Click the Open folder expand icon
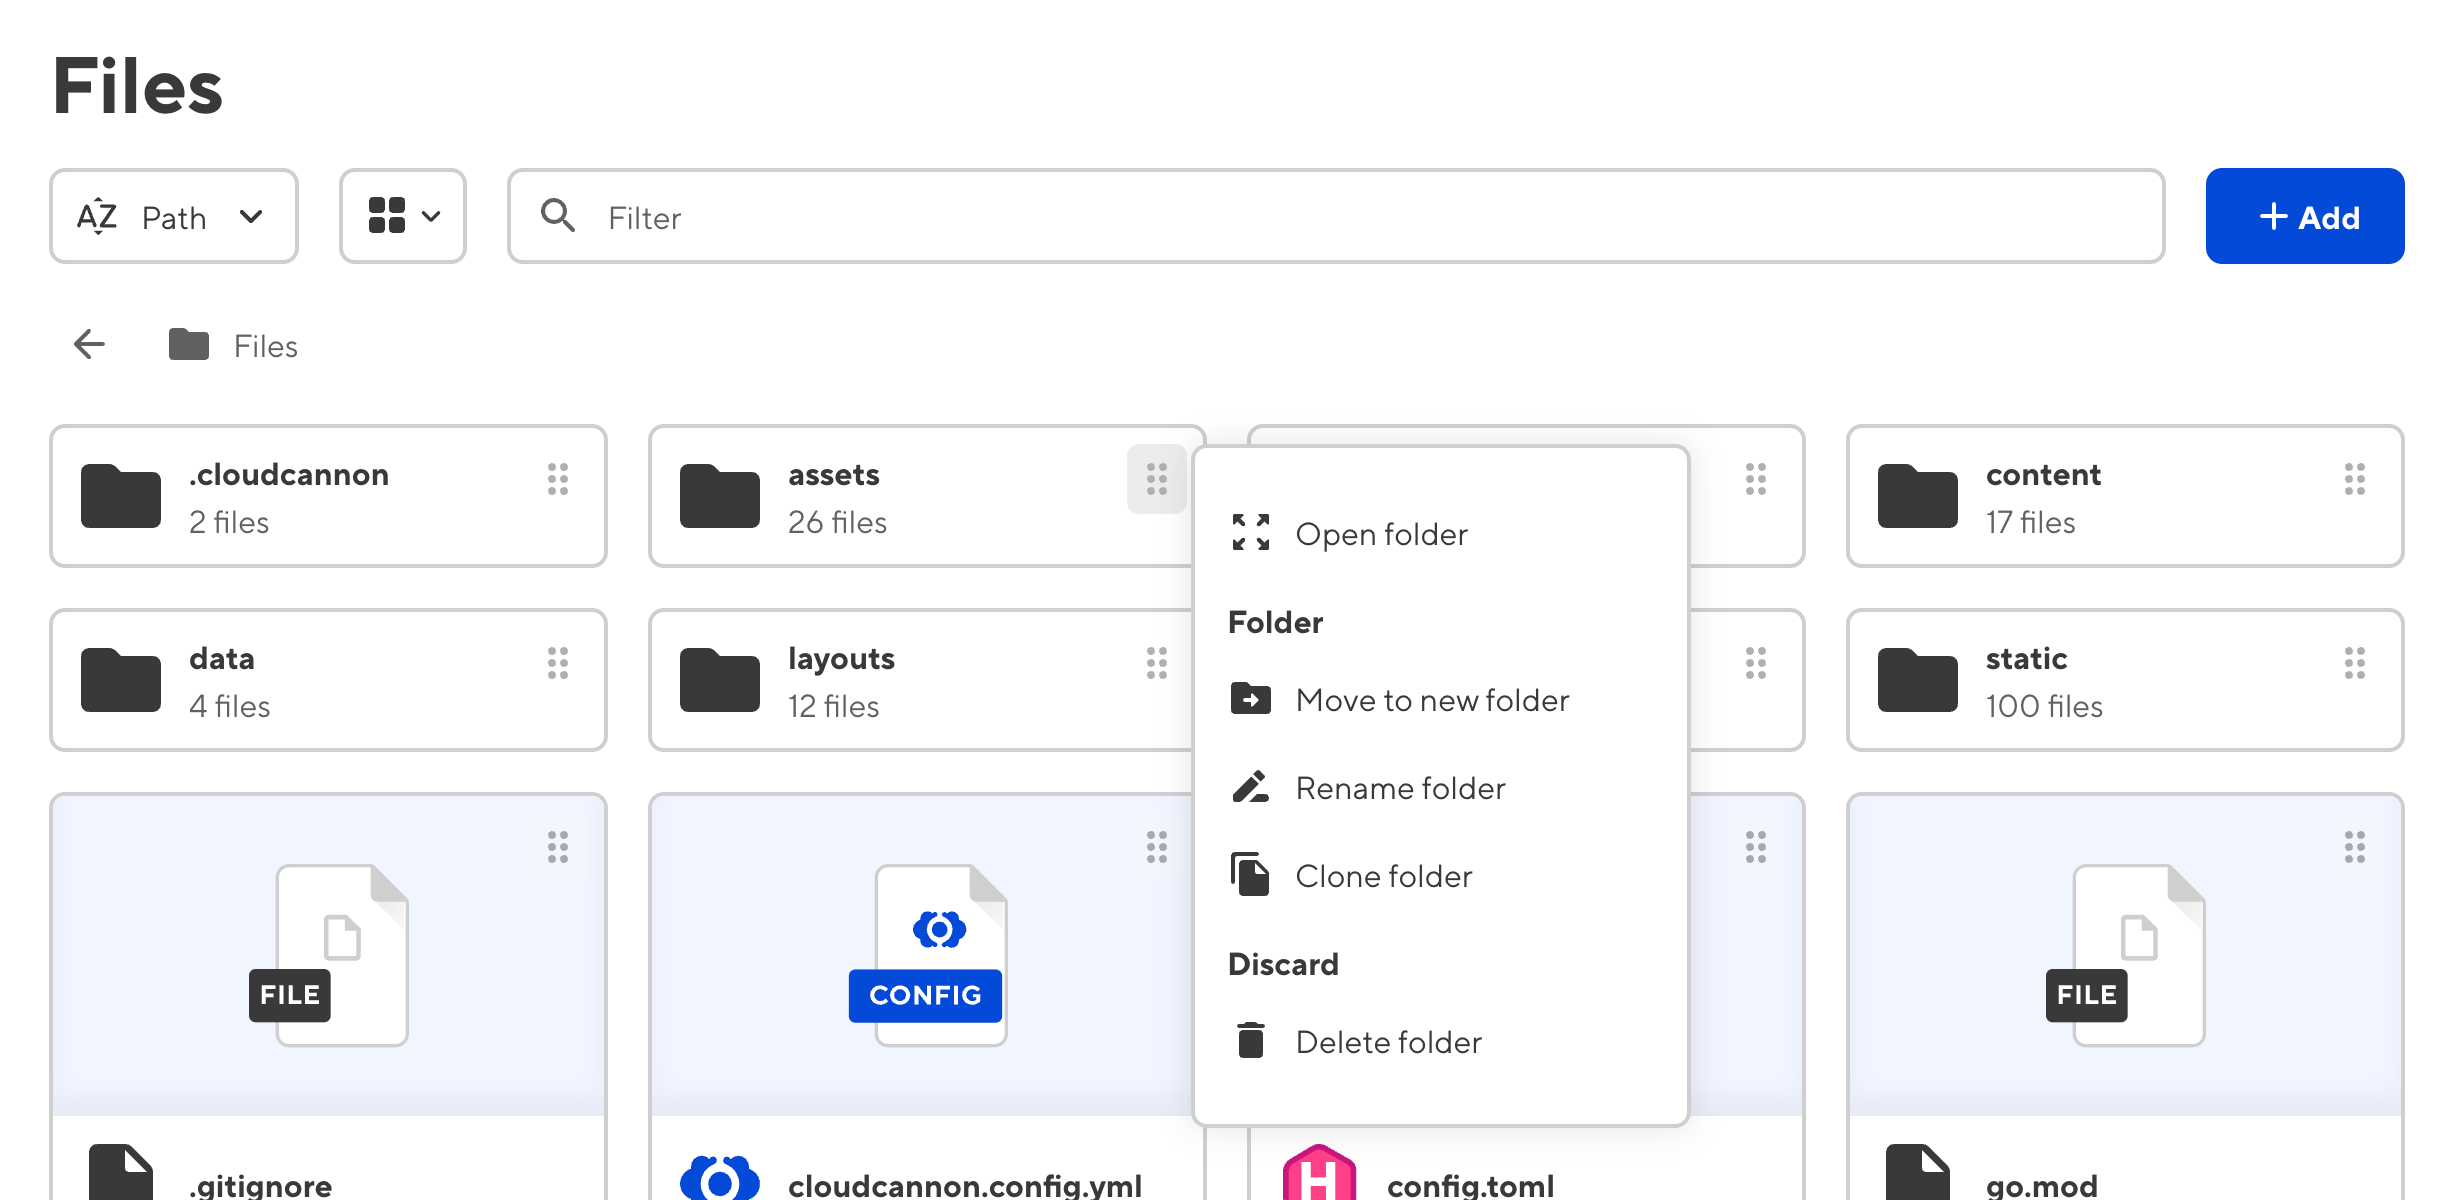The height and width of the screenshot is (1200, 2450). pyautogui.click(x=1252, y=531)
